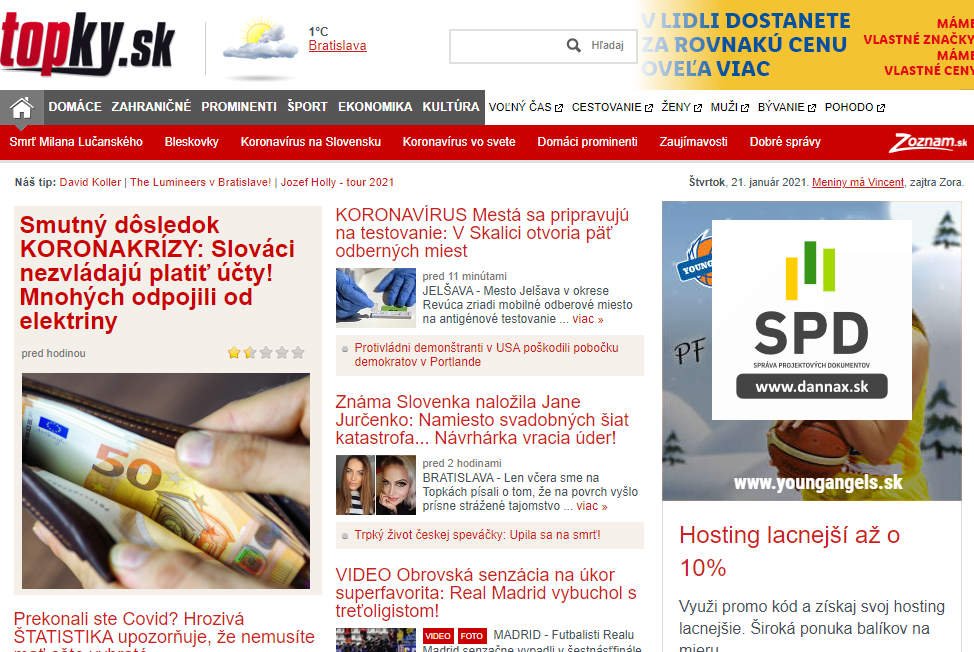This screenshot has height=652, width=974.
Task: Click the home icon in navigation bar
Action: tap(21, 107)
